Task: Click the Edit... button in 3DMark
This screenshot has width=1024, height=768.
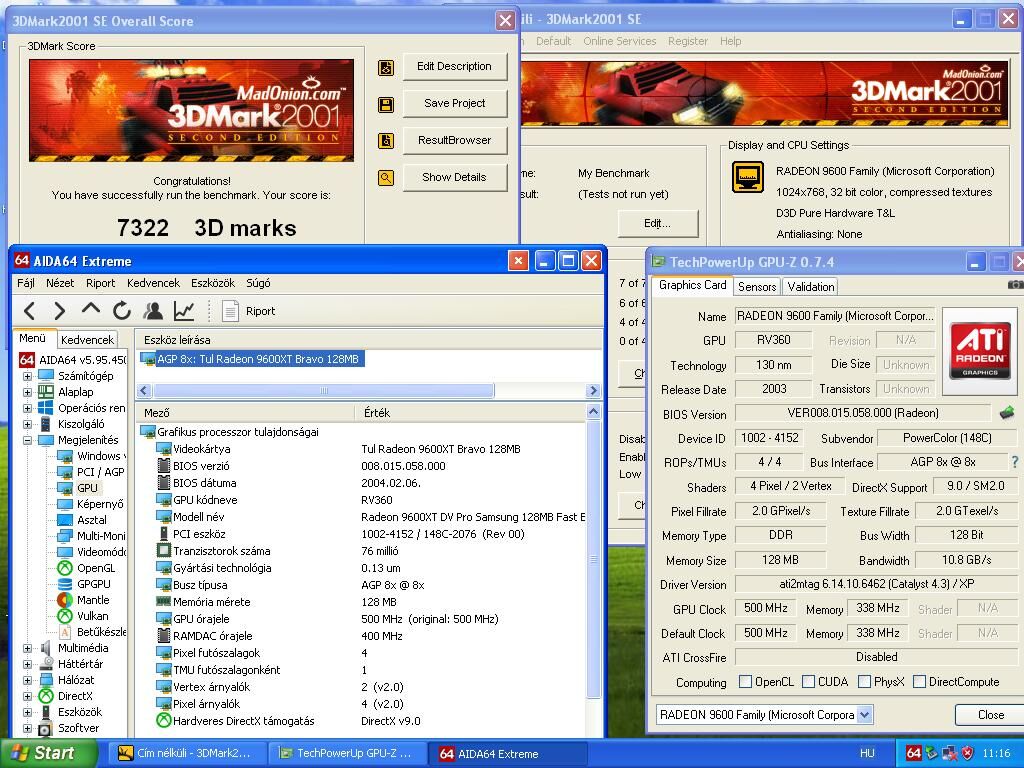Action: pyautogui.click(x=658, y=223)
